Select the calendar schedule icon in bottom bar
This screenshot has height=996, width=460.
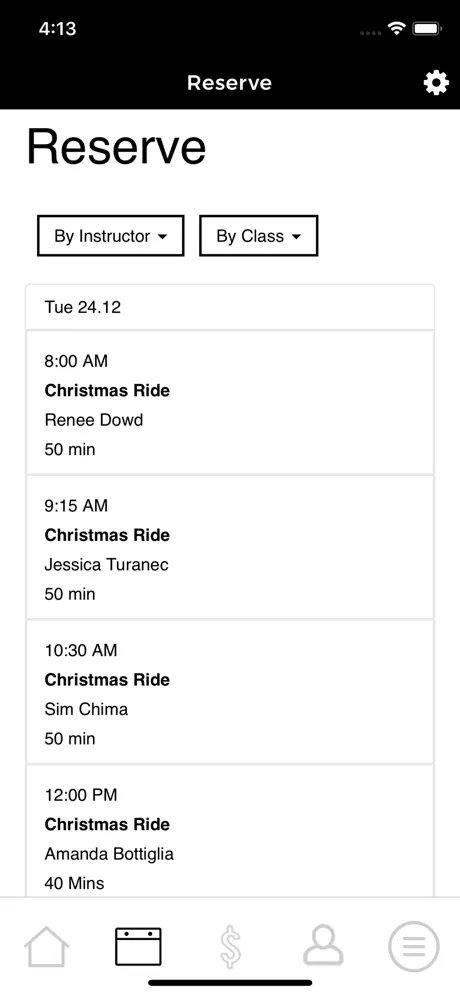pyautogui.click(x=138, y=946)
